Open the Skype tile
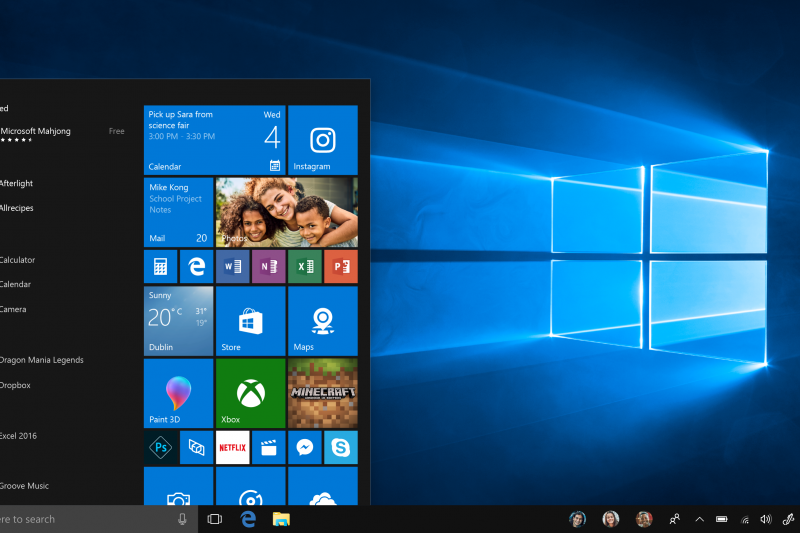The width and height of the screenshot is (800, 533). coord(341,447)
